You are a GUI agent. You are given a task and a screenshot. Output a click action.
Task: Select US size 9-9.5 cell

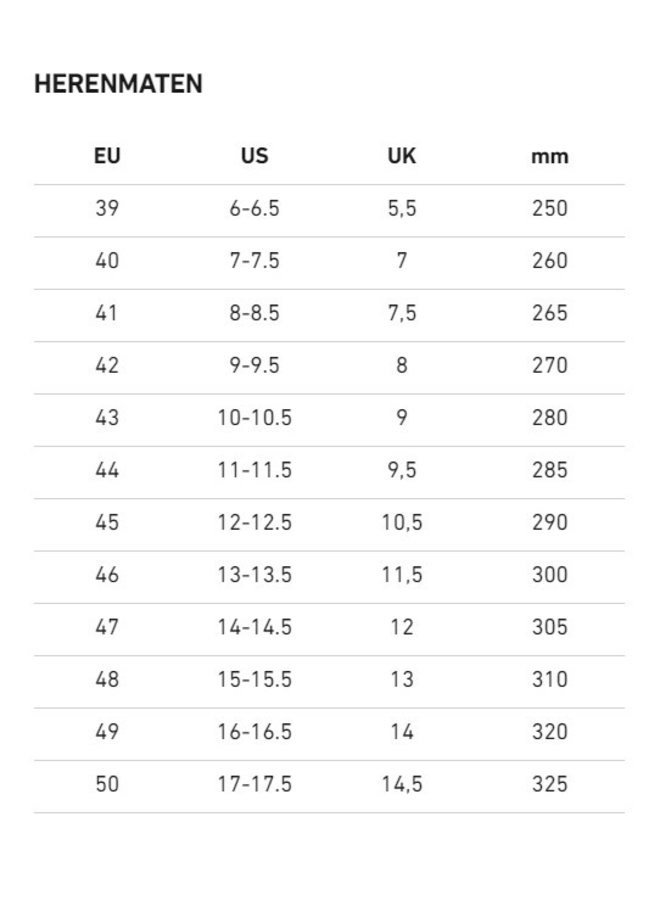click(254, 365)
